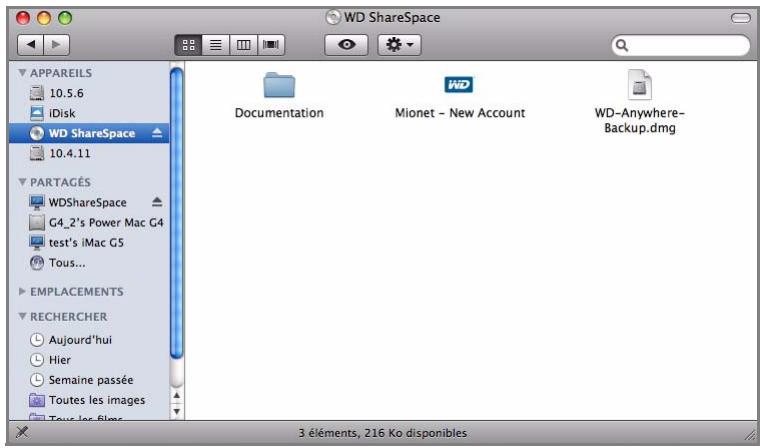Viewport: 760px width, 448px height.
Task: Switch to column view
Action: (x=243, y=45)
